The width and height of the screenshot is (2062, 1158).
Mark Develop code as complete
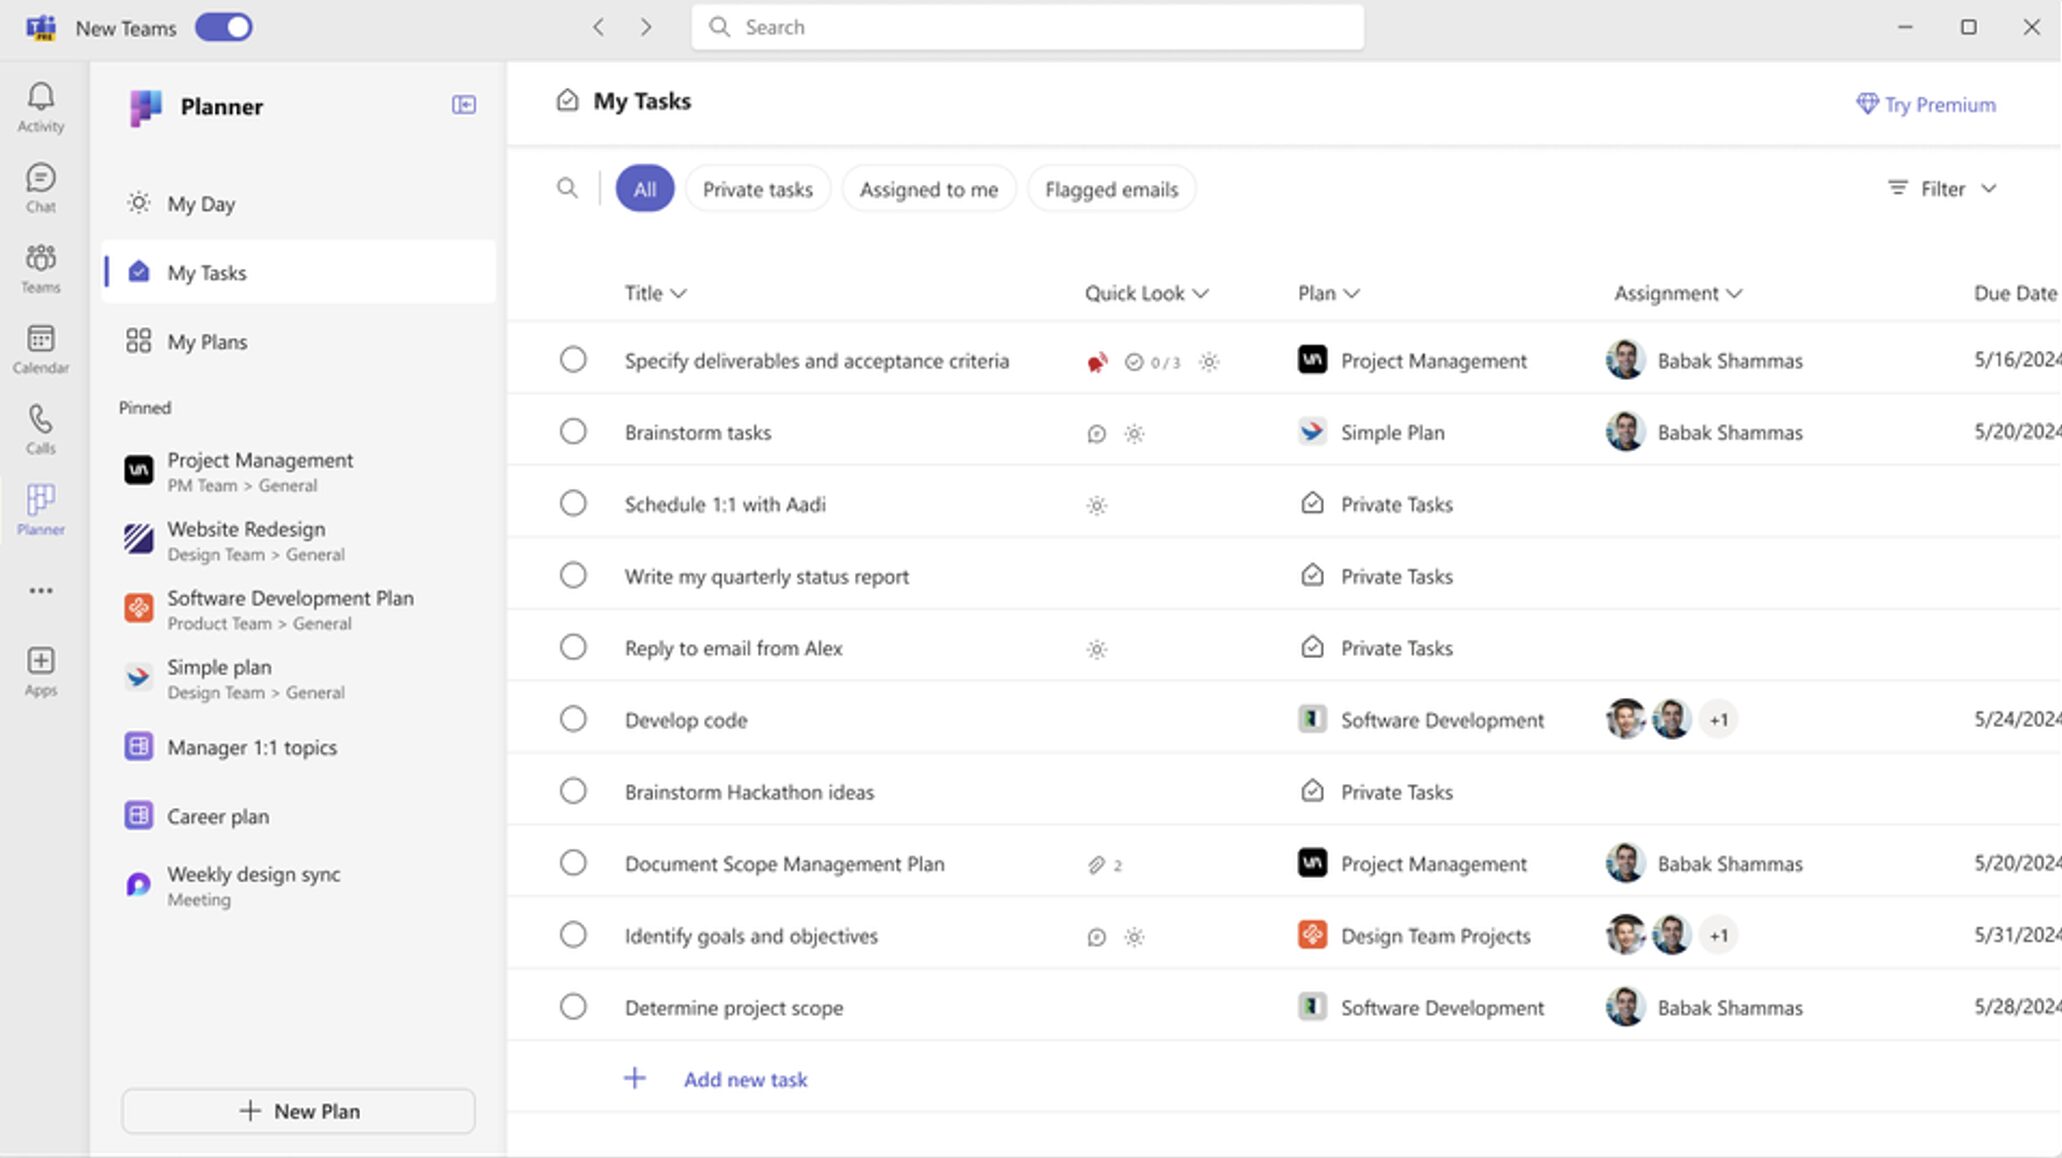tap(573, 718)
